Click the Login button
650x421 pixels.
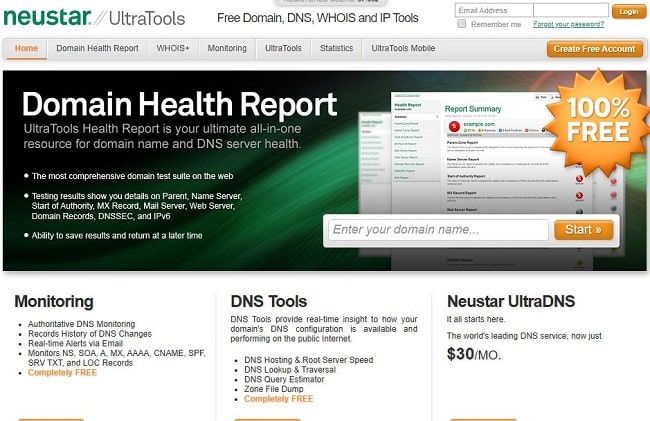point(628,11)
